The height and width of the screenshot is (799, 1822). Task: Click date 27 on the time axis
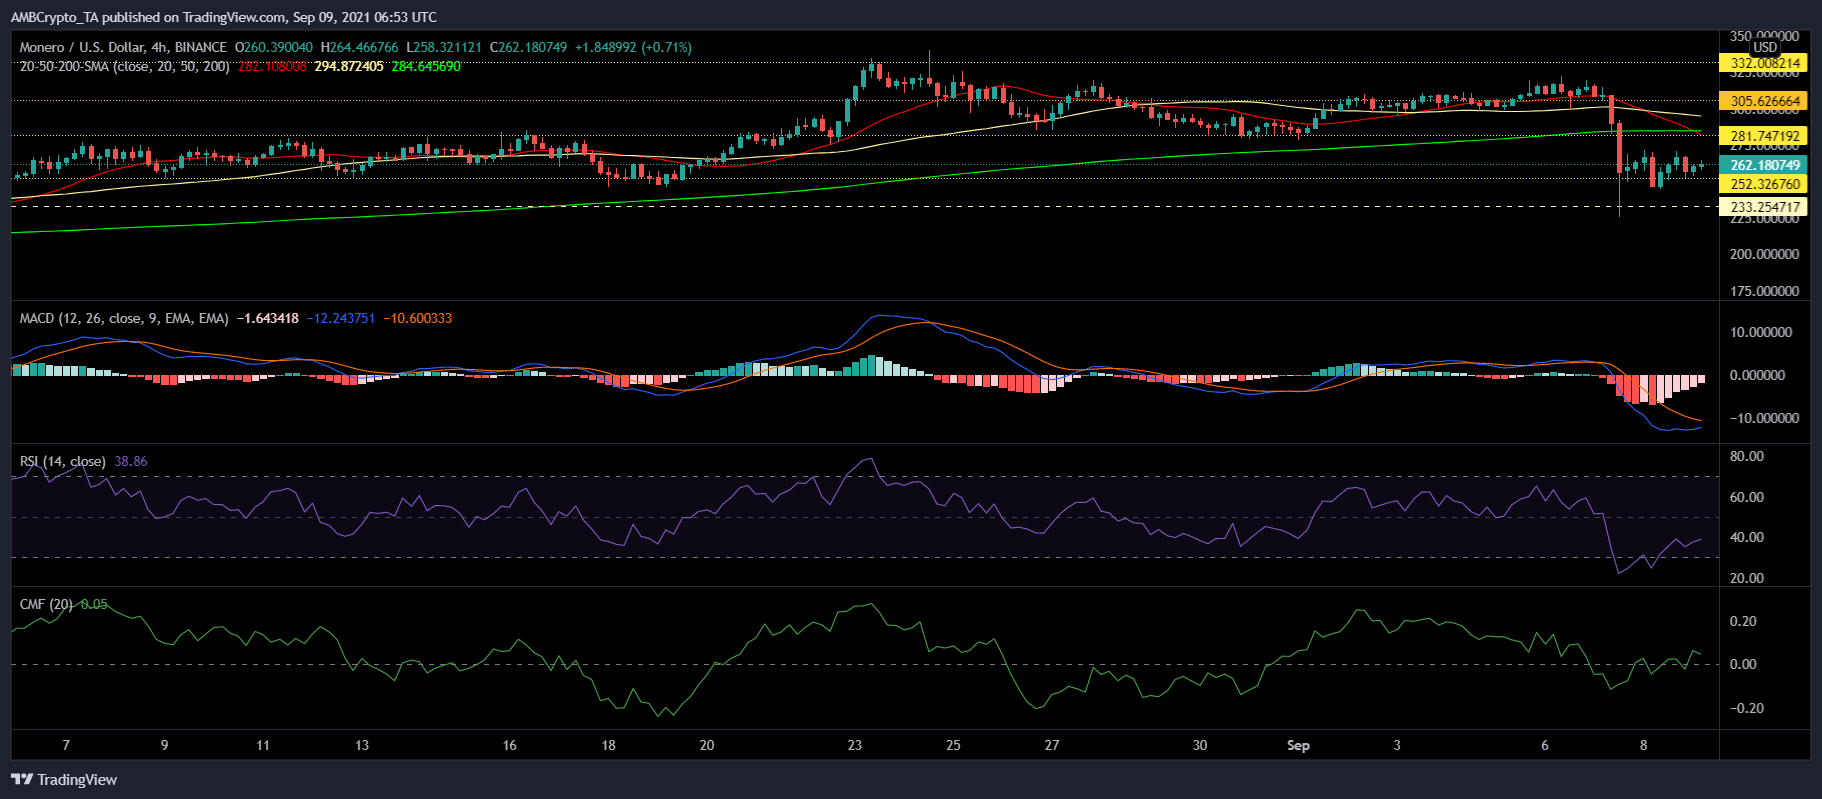pyautogui.click(x=1052, y=745)
